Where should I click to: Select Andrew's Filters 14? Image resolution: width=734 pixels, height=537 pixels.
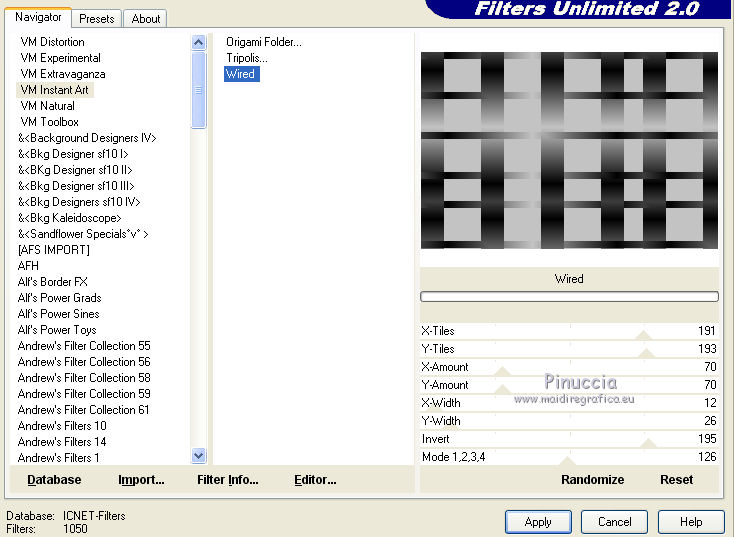[x=62, y=441]
